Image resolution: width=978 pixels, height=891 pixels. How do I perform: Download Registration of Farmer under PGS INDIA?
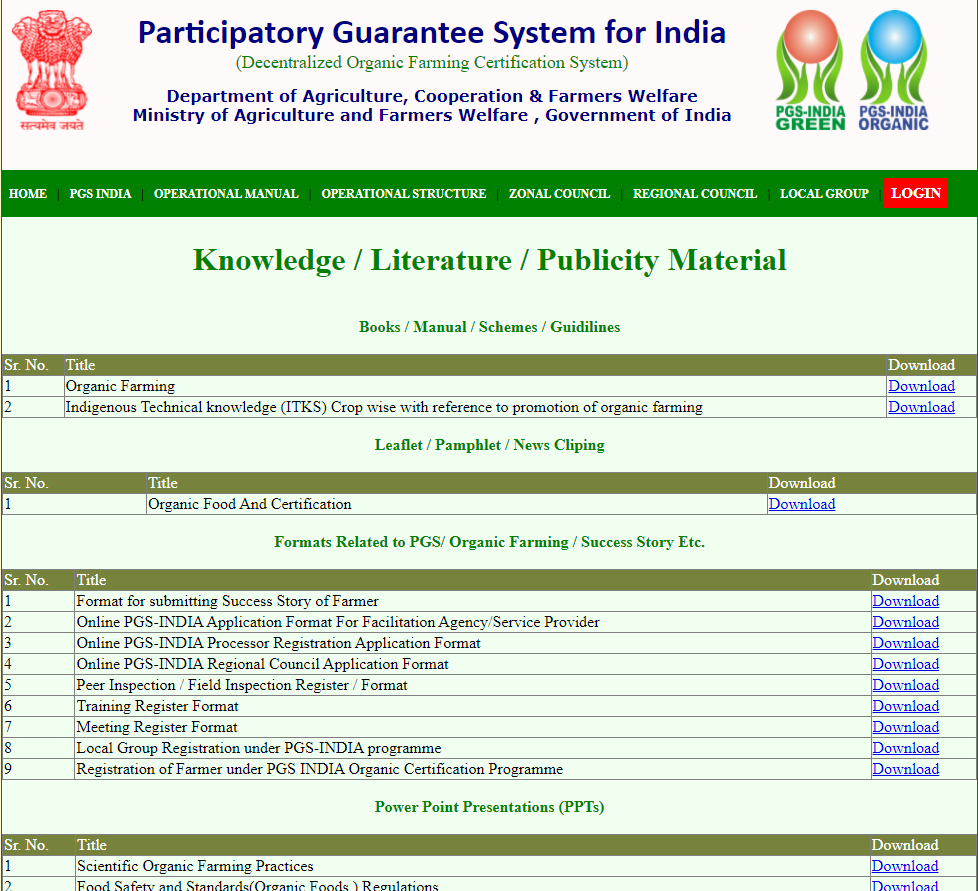pyautogui.click(x=905, y=769)
